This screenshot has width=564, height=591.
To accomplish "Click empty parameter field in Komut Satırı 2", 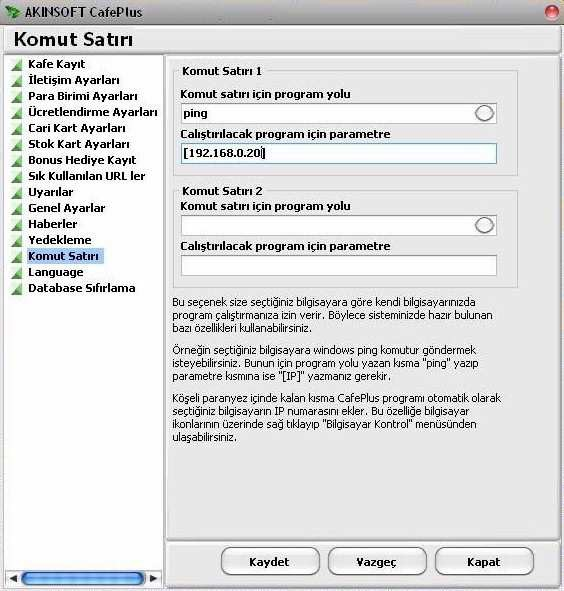I will click(339, 265).
